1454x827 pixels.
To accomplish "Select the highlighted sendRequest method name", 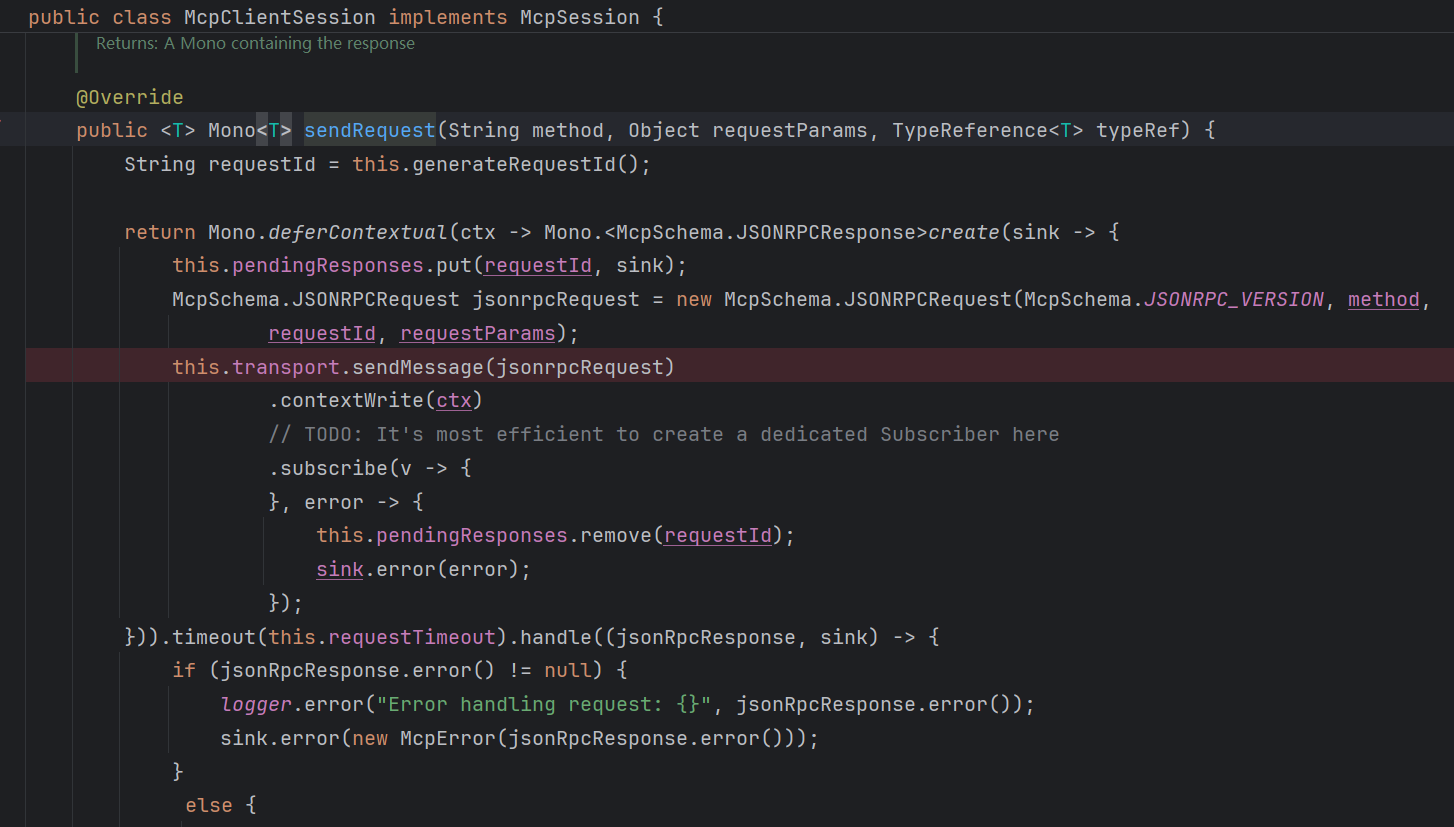I will 370,130.
